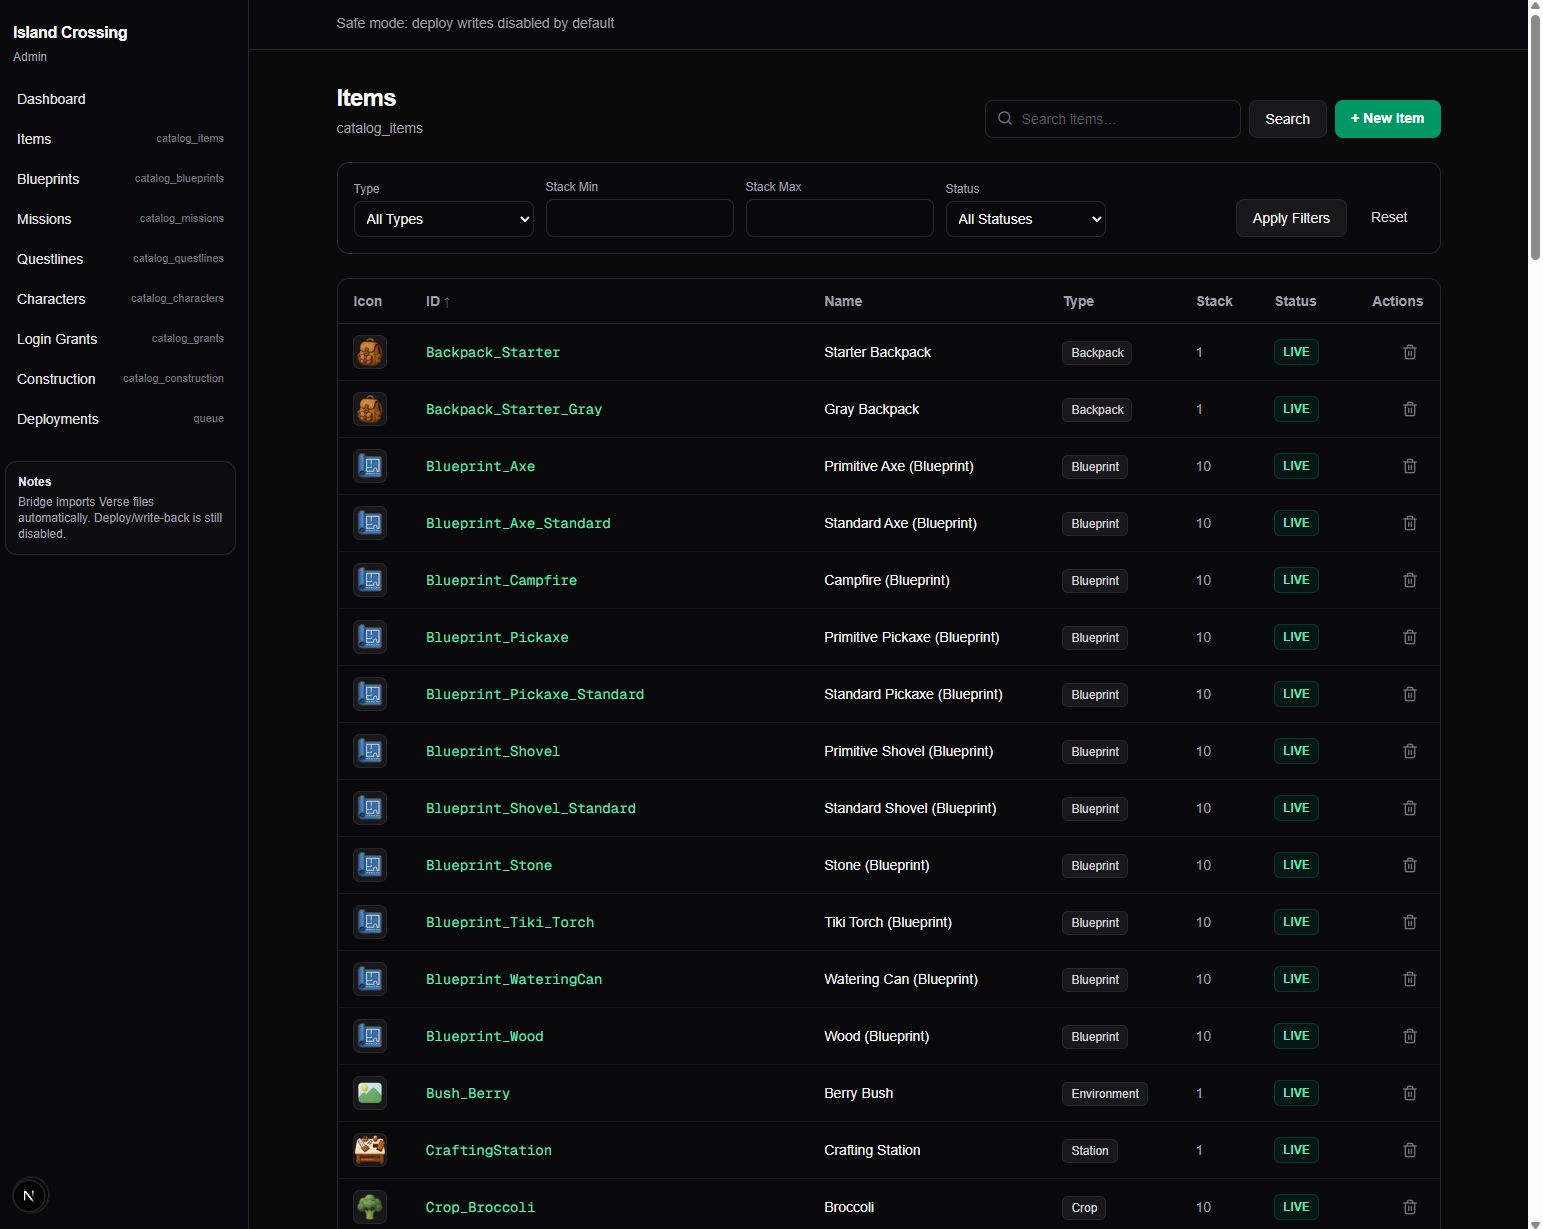
Task: Open the Blueprint_Tiki_Torch item link
Action: click(509, 922)
